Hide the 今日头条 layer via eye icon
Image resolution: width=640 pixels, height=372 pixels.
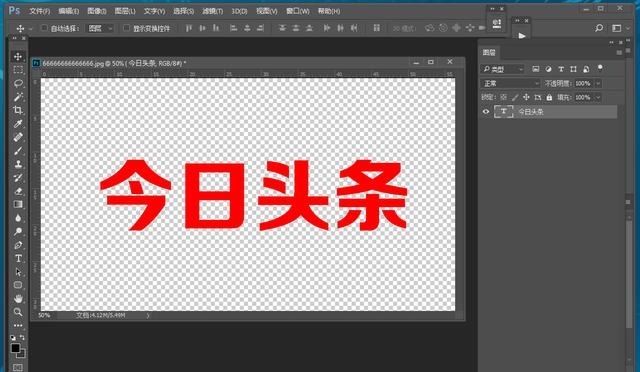(486, 111)
